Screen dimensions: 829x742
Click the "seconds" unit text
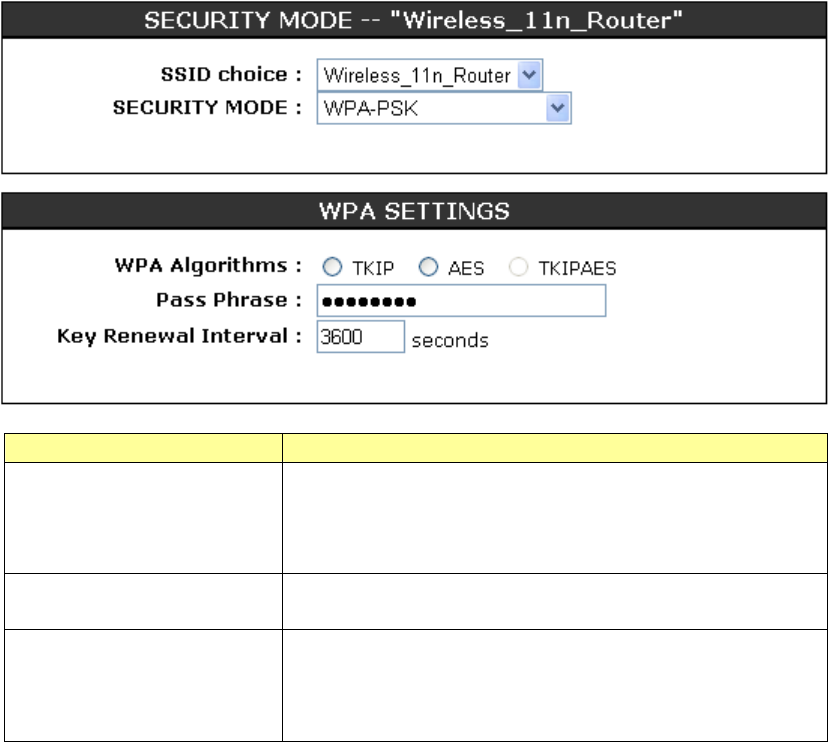[x=450, y=340]
